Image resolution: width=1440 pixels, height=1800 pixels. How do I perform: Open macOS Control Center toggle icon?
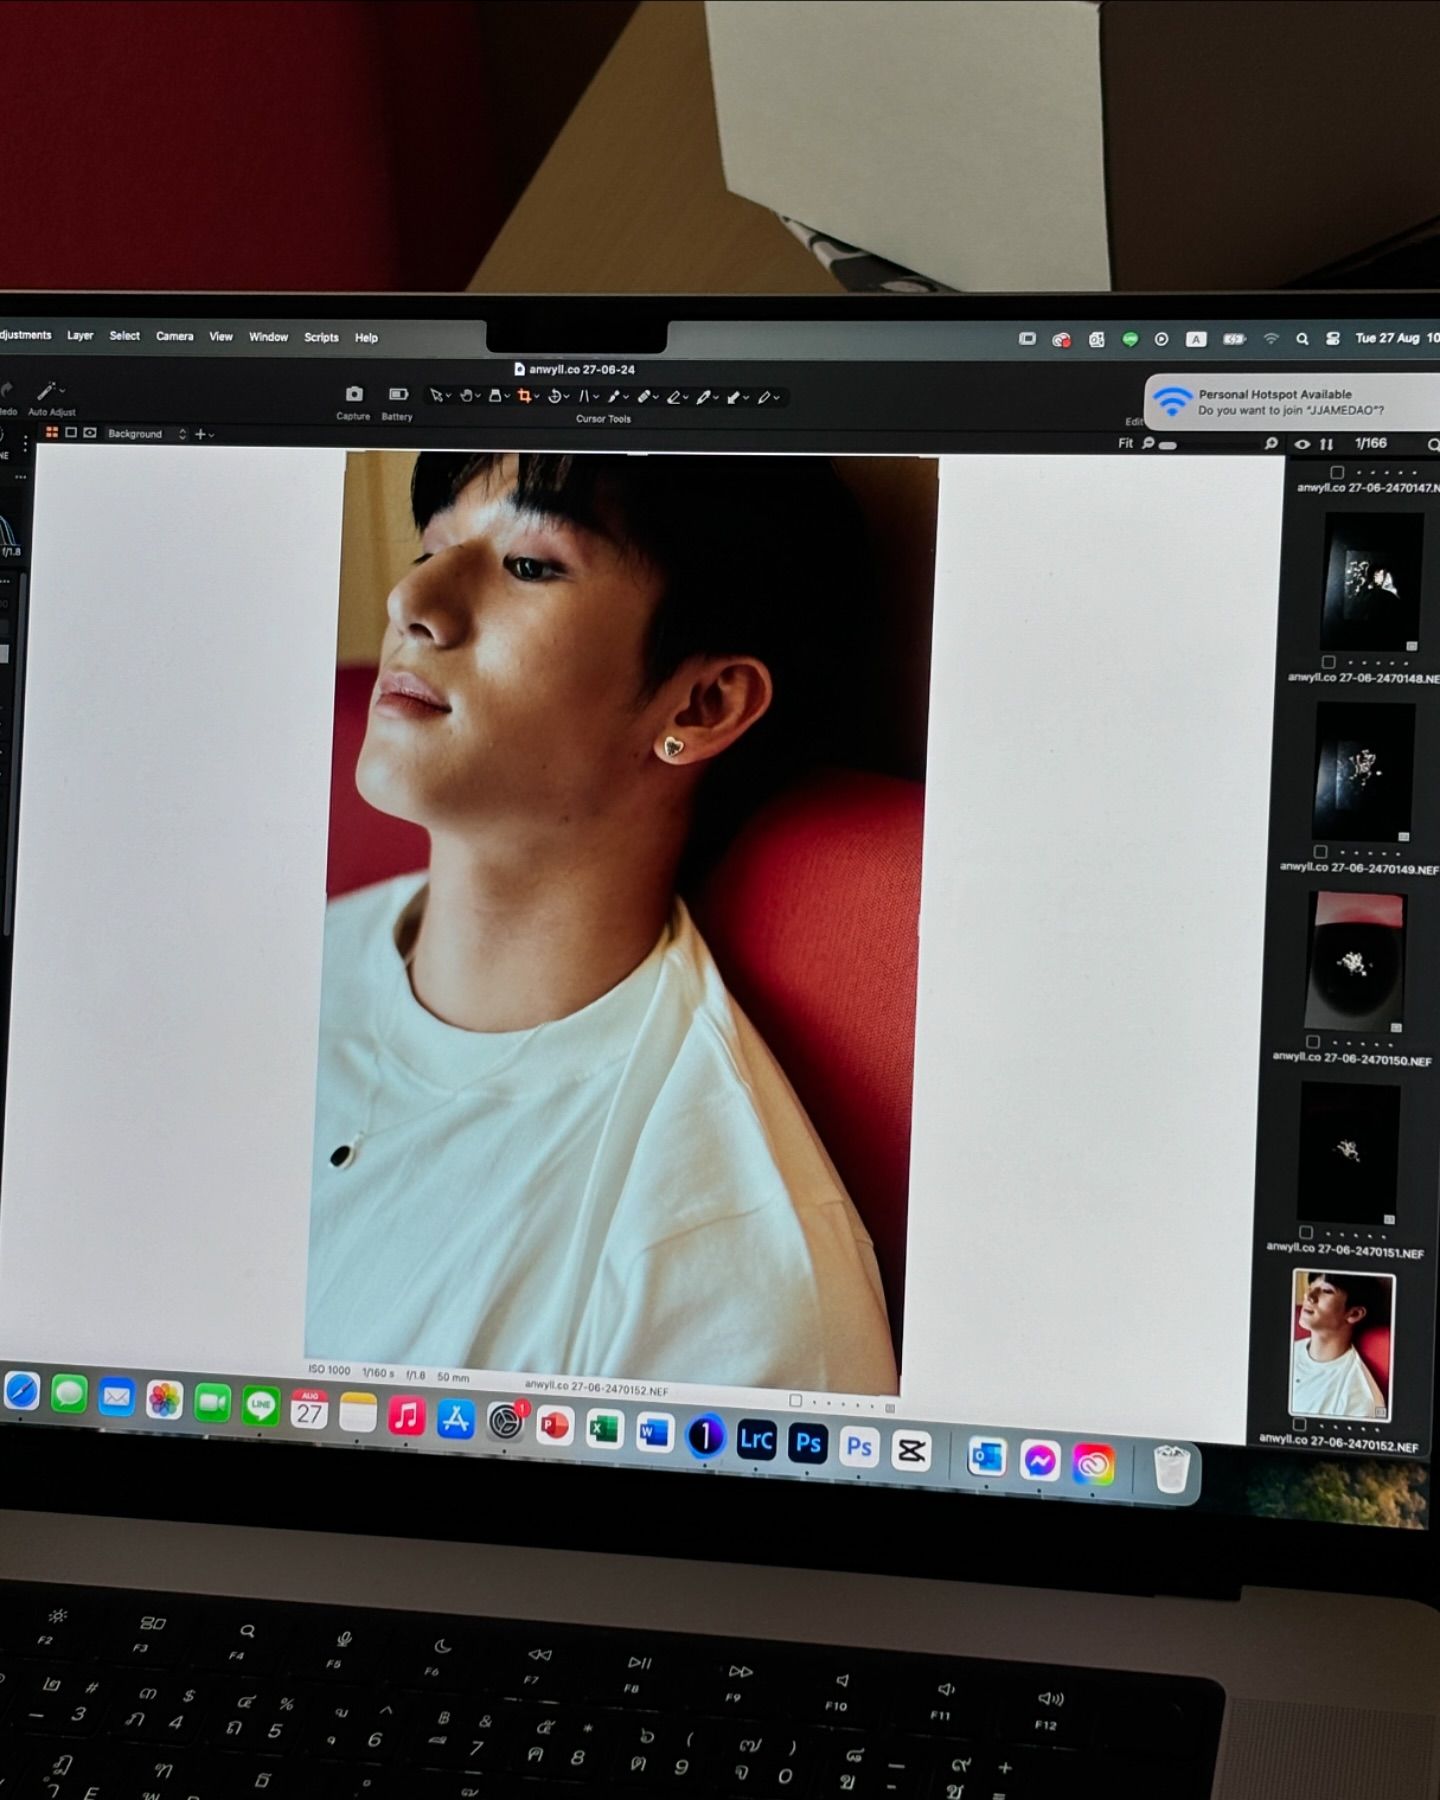pos(1332,339)
